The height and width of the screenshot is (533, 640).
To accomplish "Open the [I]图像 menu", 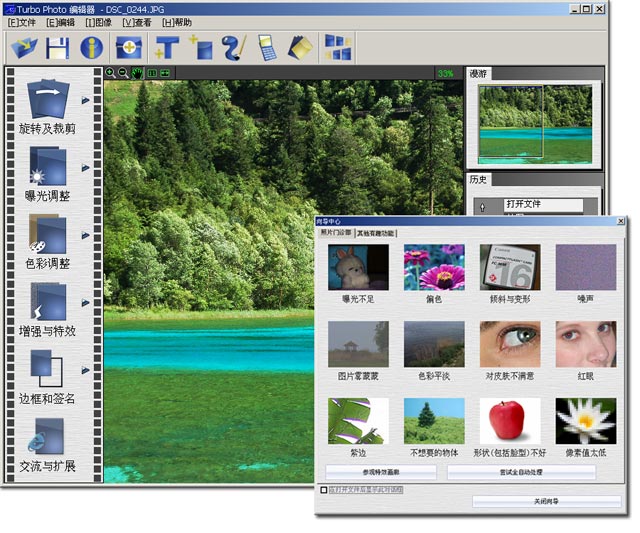I will click(98, 22).
